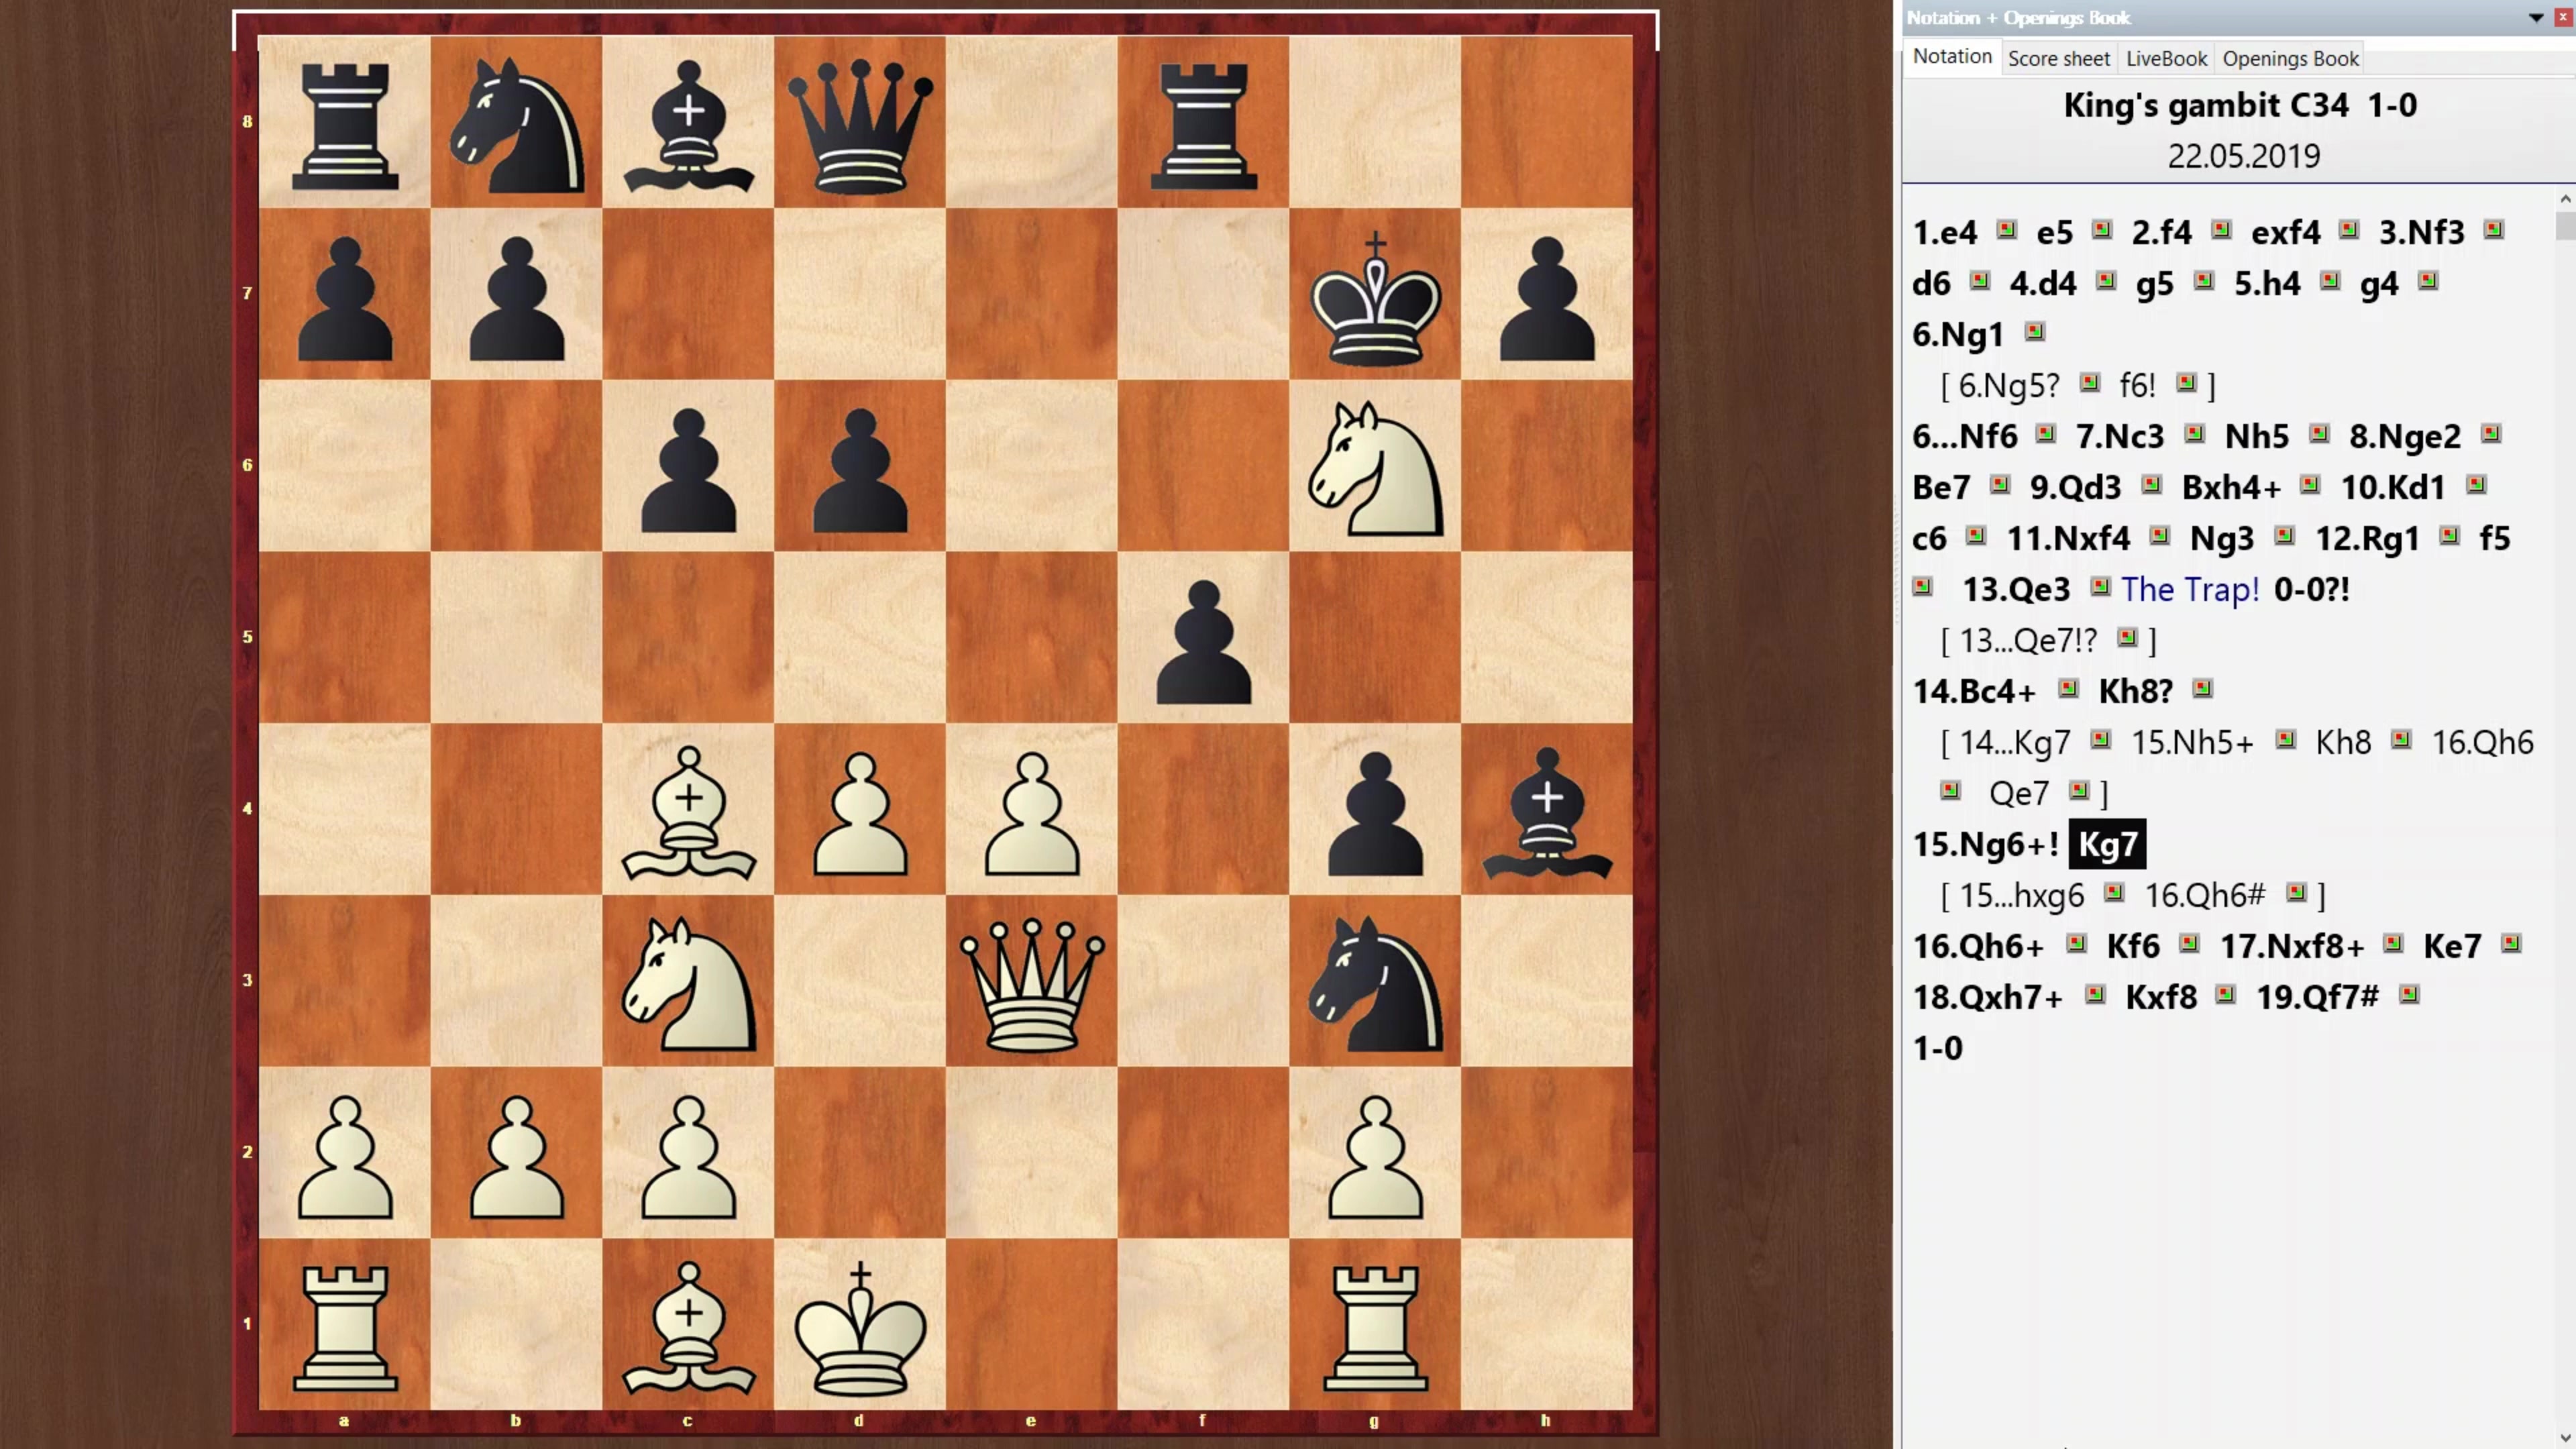Viewport: 2576px width, 1449px height.
Task: Select the highlighted Kg7 move
Action: pos(2107,844)
